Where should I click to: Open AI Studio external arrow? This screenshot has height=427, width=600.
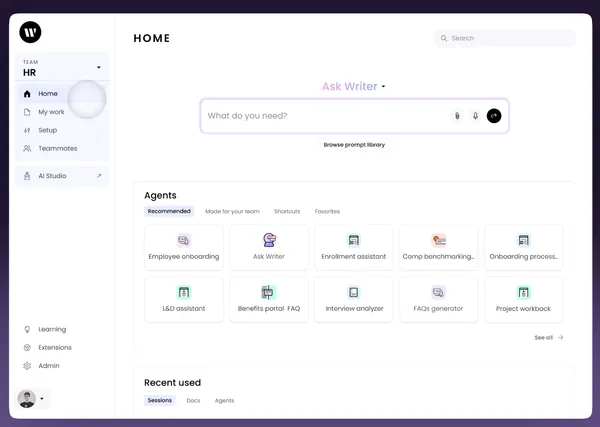click(99, 176)
